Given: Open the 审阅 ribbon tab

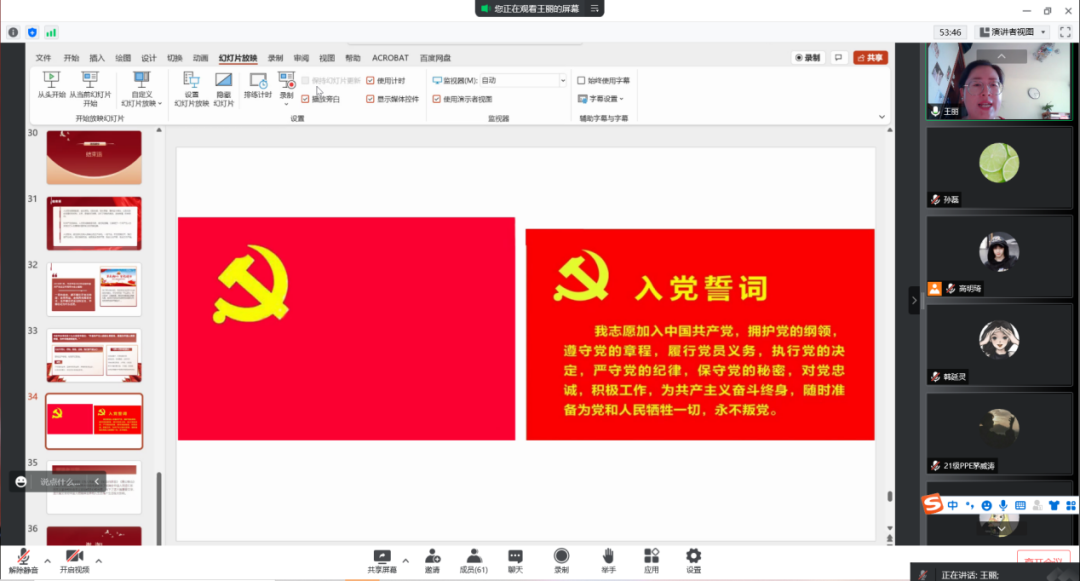Looking at the screenshot, I should tap(301, 58).
